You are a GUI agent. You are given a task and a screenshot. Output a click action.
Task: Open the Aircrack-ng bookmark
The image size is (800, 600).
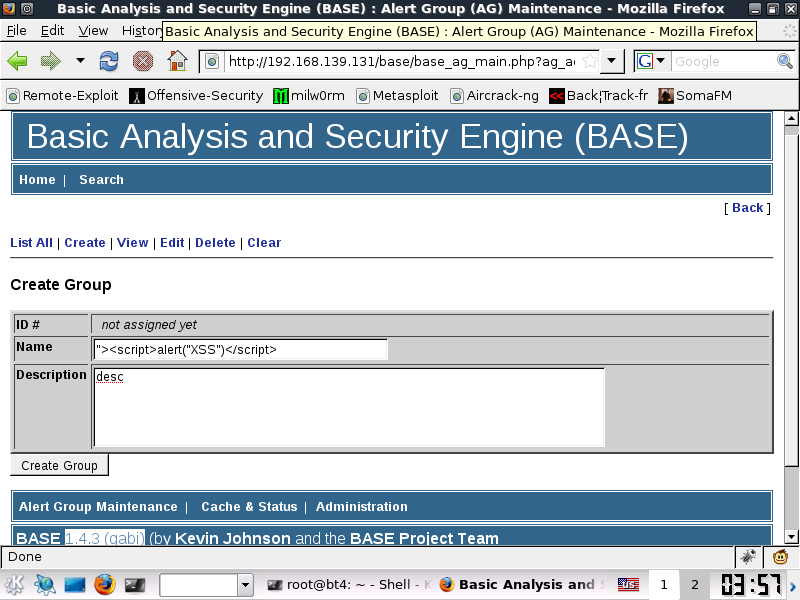[494, 95]
